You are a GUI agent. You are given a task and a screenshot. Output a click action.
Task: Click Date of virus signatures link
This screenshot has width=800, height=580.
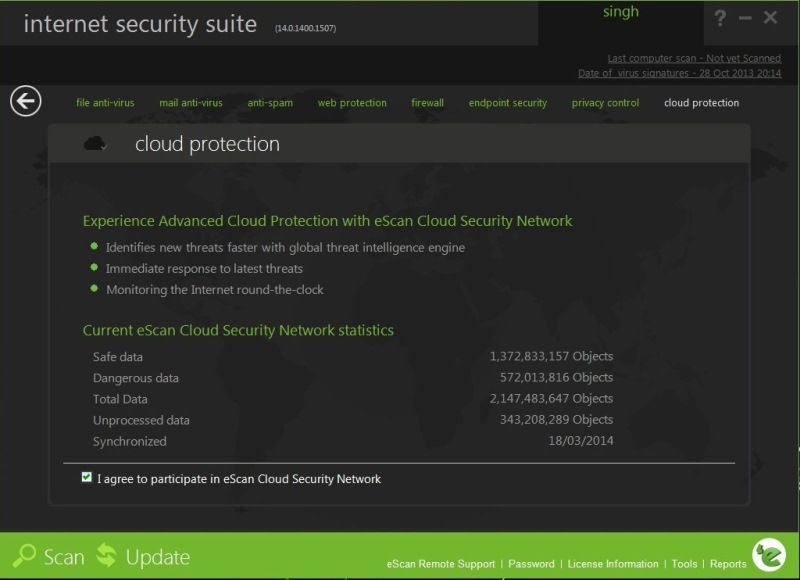[680, 73]
